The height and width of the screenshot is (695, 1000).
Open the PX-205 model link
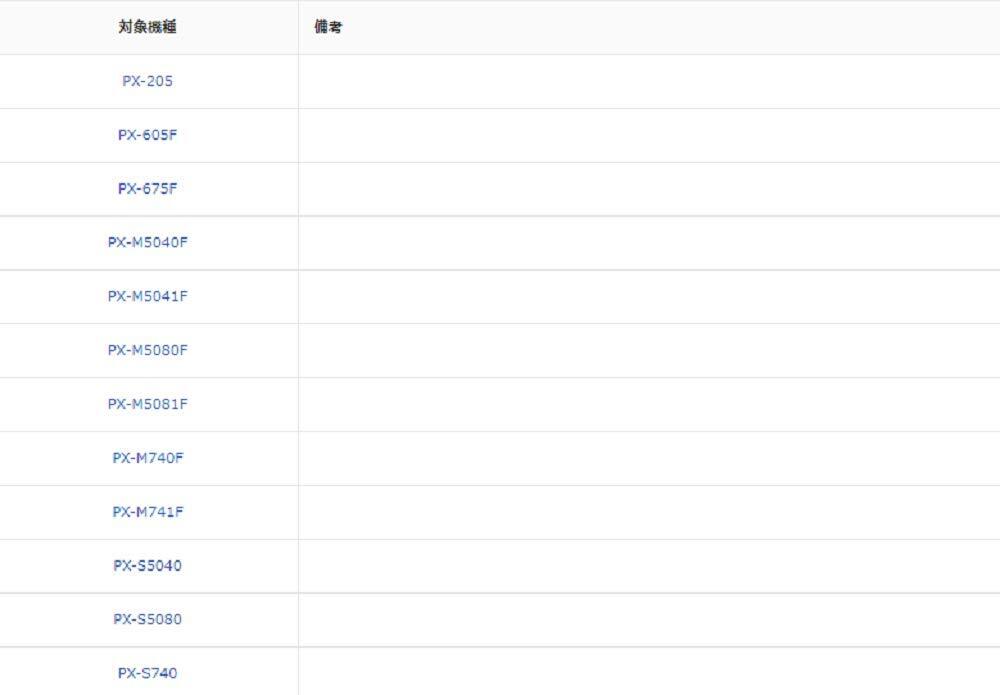(x=147, y=81)
